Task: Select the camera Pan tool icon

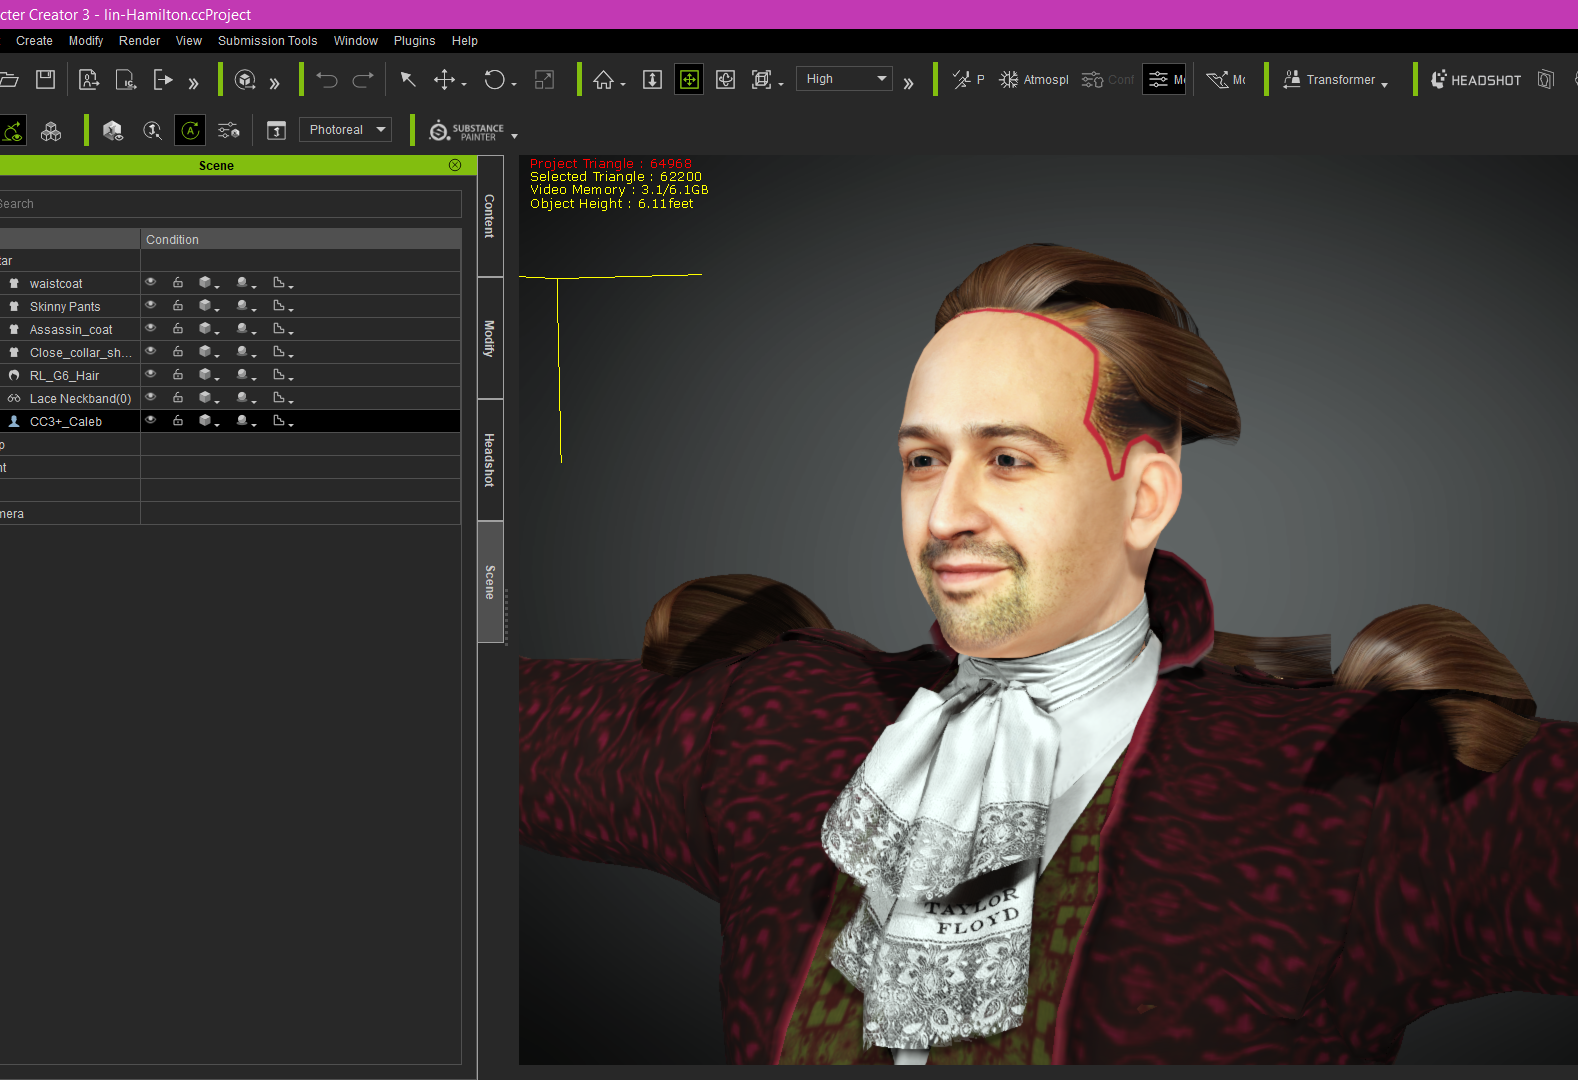Action: 689,80
